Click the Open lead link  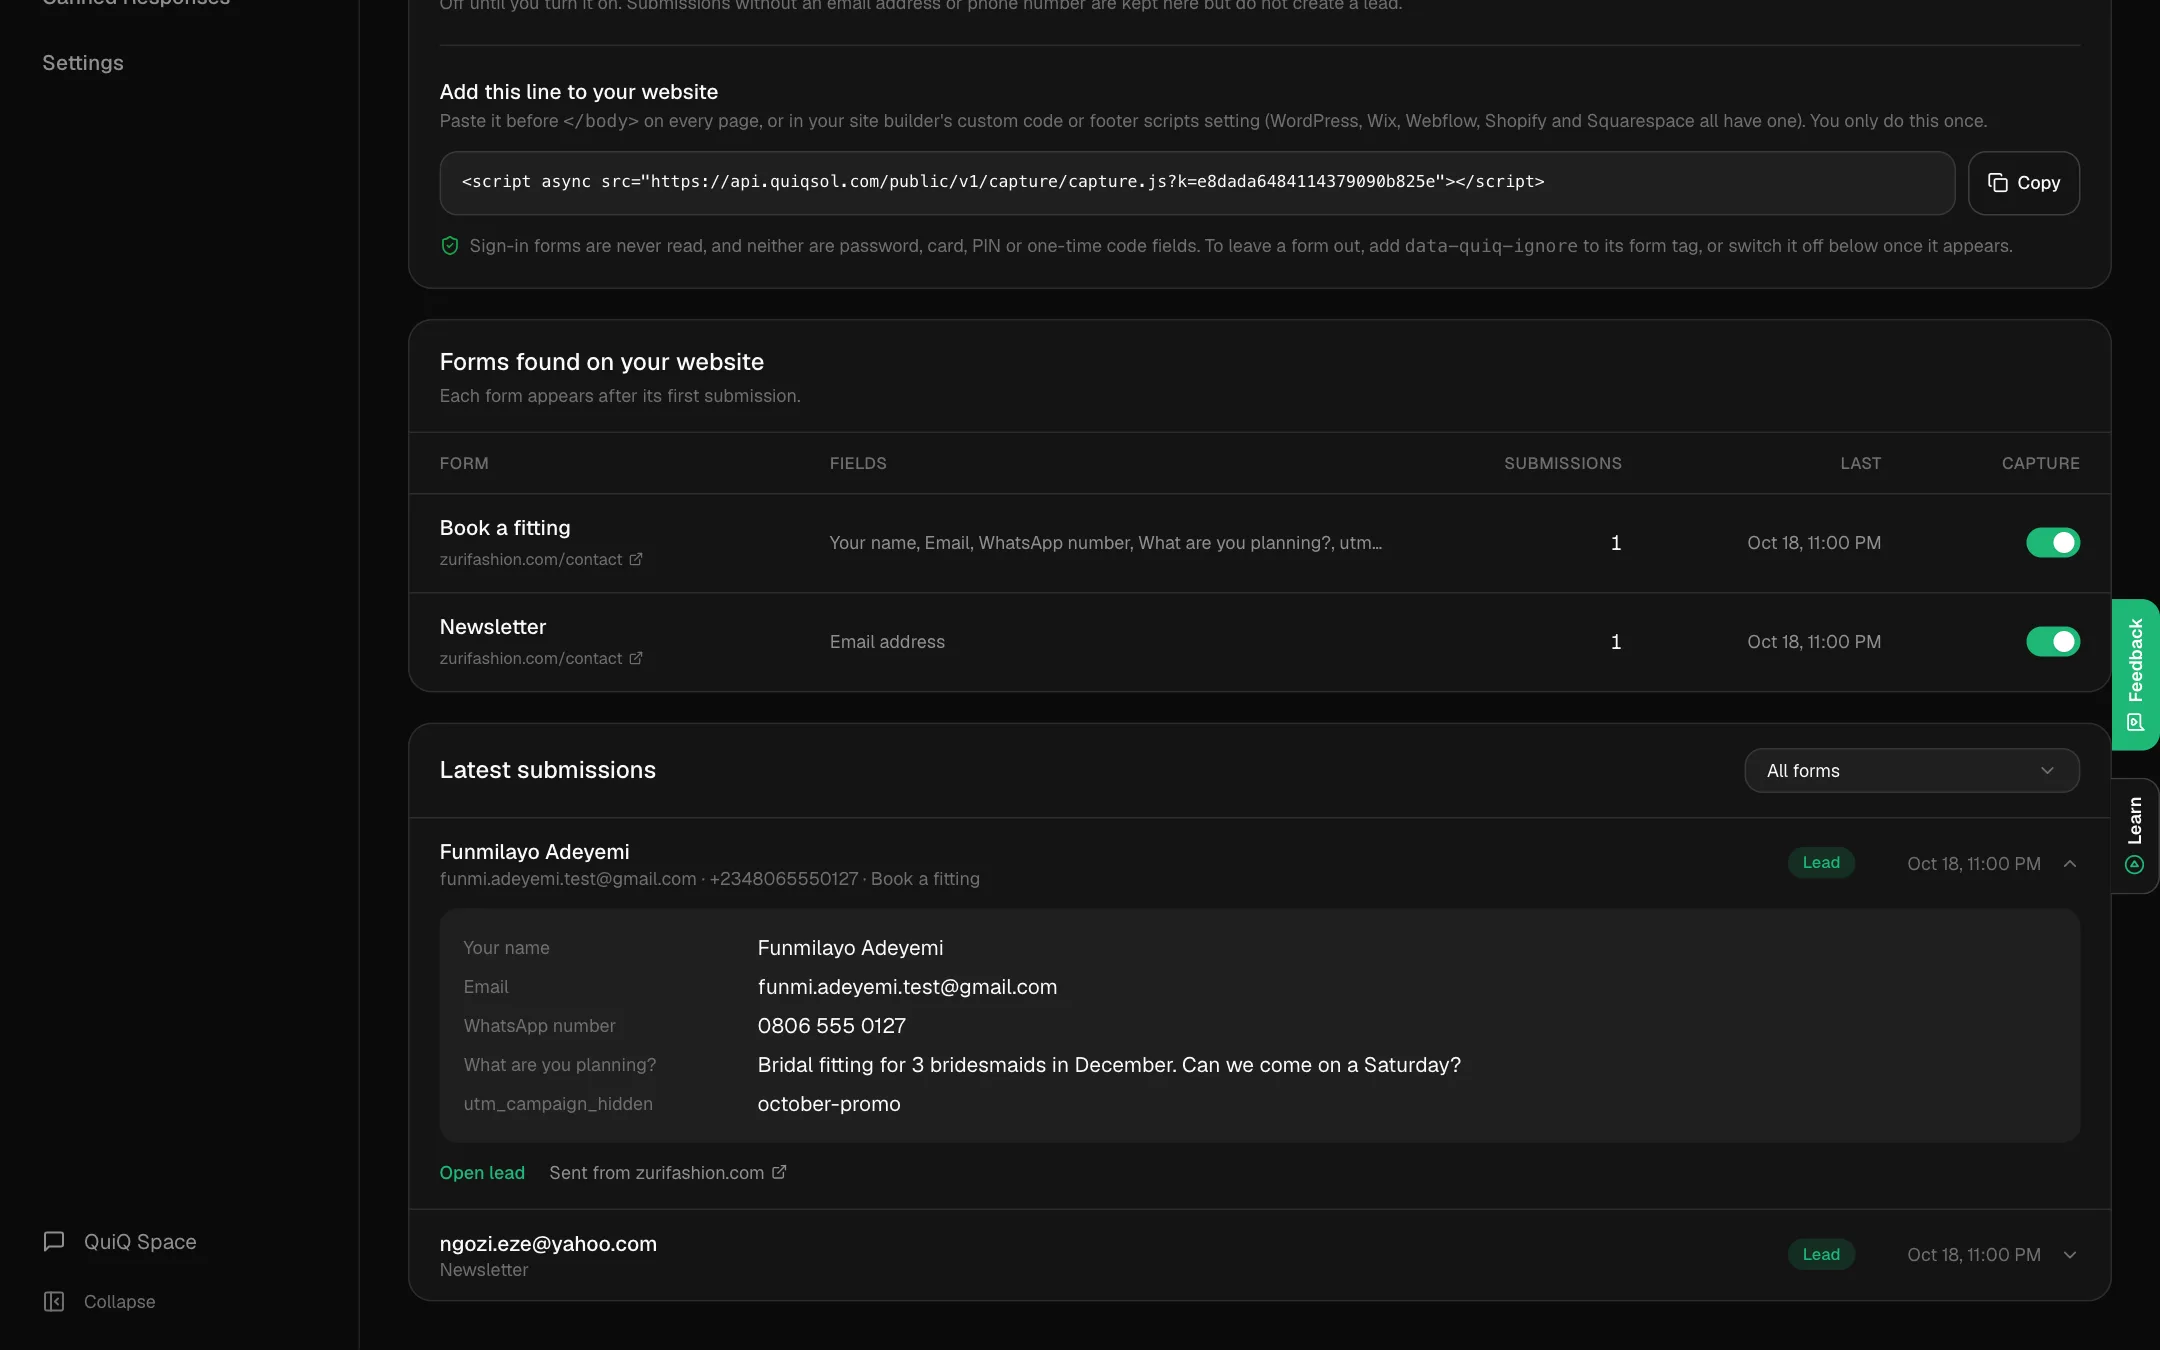pyautogui.click(x=482, y=1172)
